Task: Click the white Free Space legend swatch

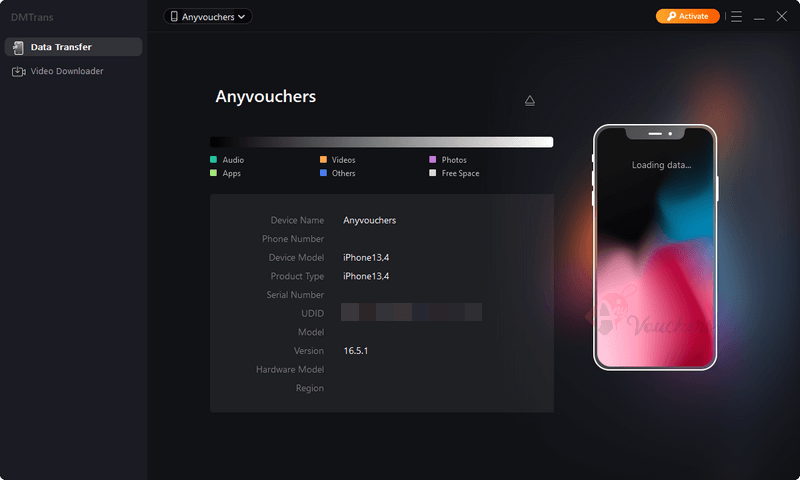Action: (x=433, y=173)
